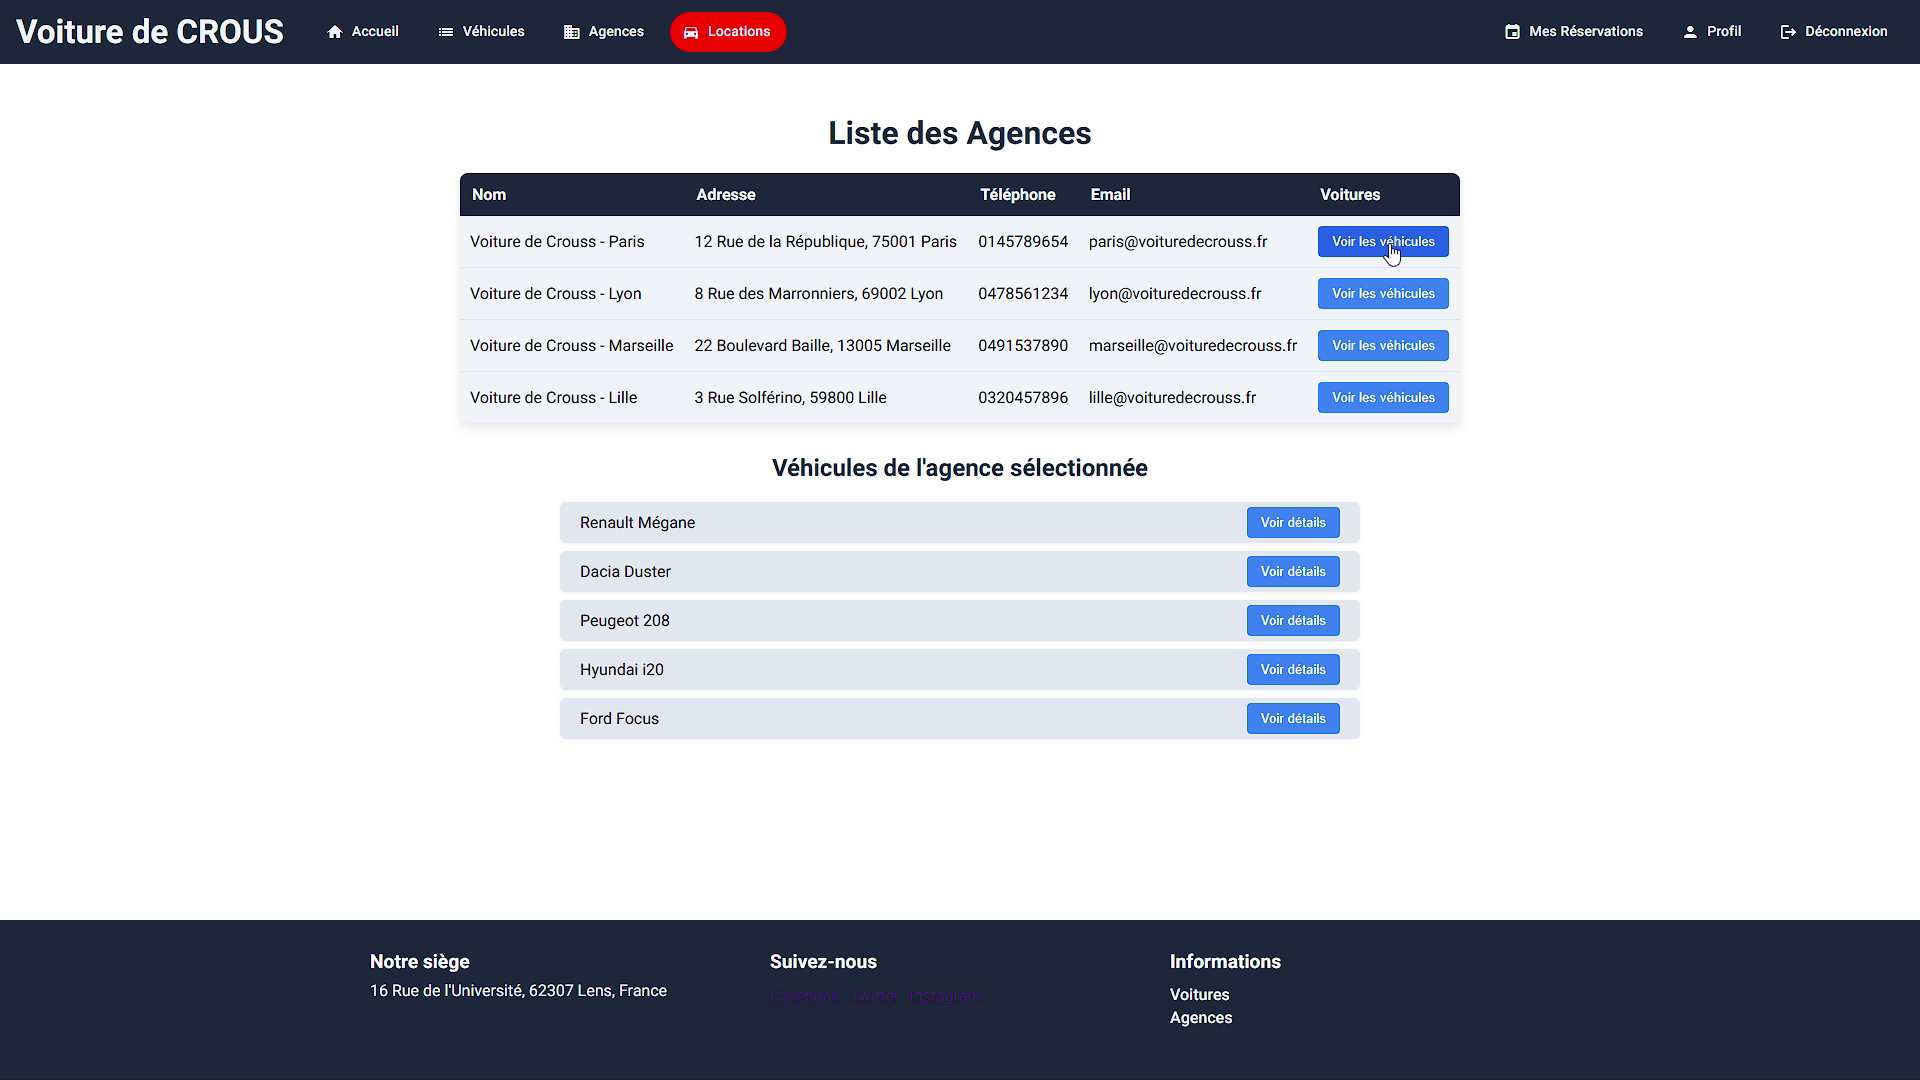Open the Voiture de CROUS logo
Screen dimensions: 1920x1080
pyautogui.click(x=150, y=31)
